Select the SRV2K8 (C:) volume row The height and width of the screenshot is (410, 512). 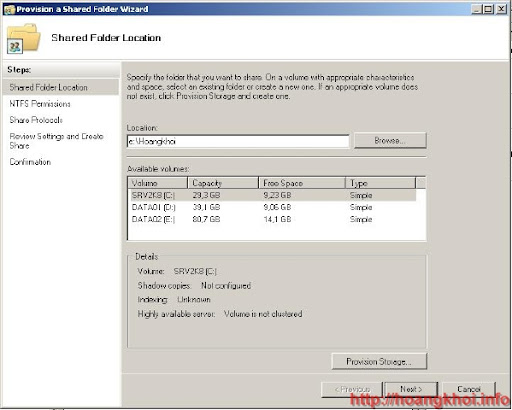pyautogui.click(x=272, y=195)
